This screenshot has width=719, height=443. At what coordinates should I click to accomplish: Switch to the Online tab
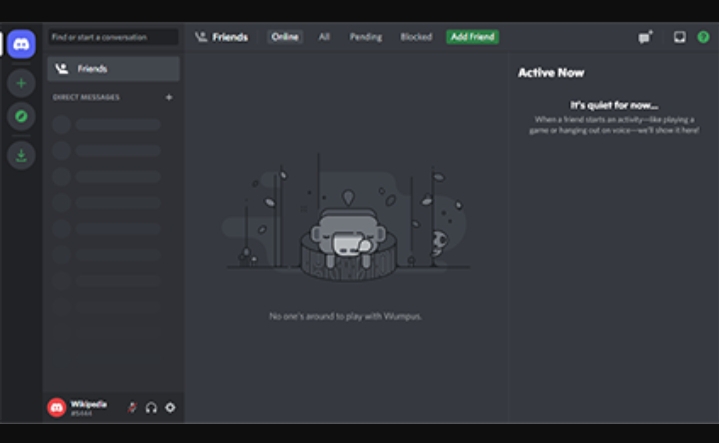pos(285,37)
